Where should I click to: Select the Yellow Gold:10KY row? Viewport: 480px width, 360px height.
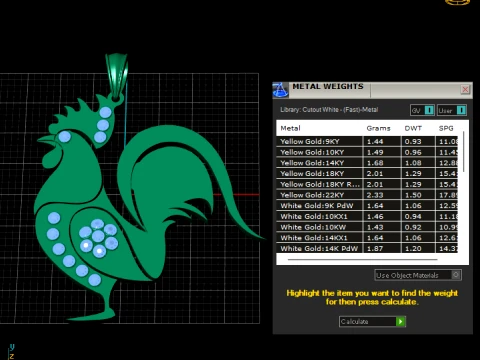coord(367,152)
